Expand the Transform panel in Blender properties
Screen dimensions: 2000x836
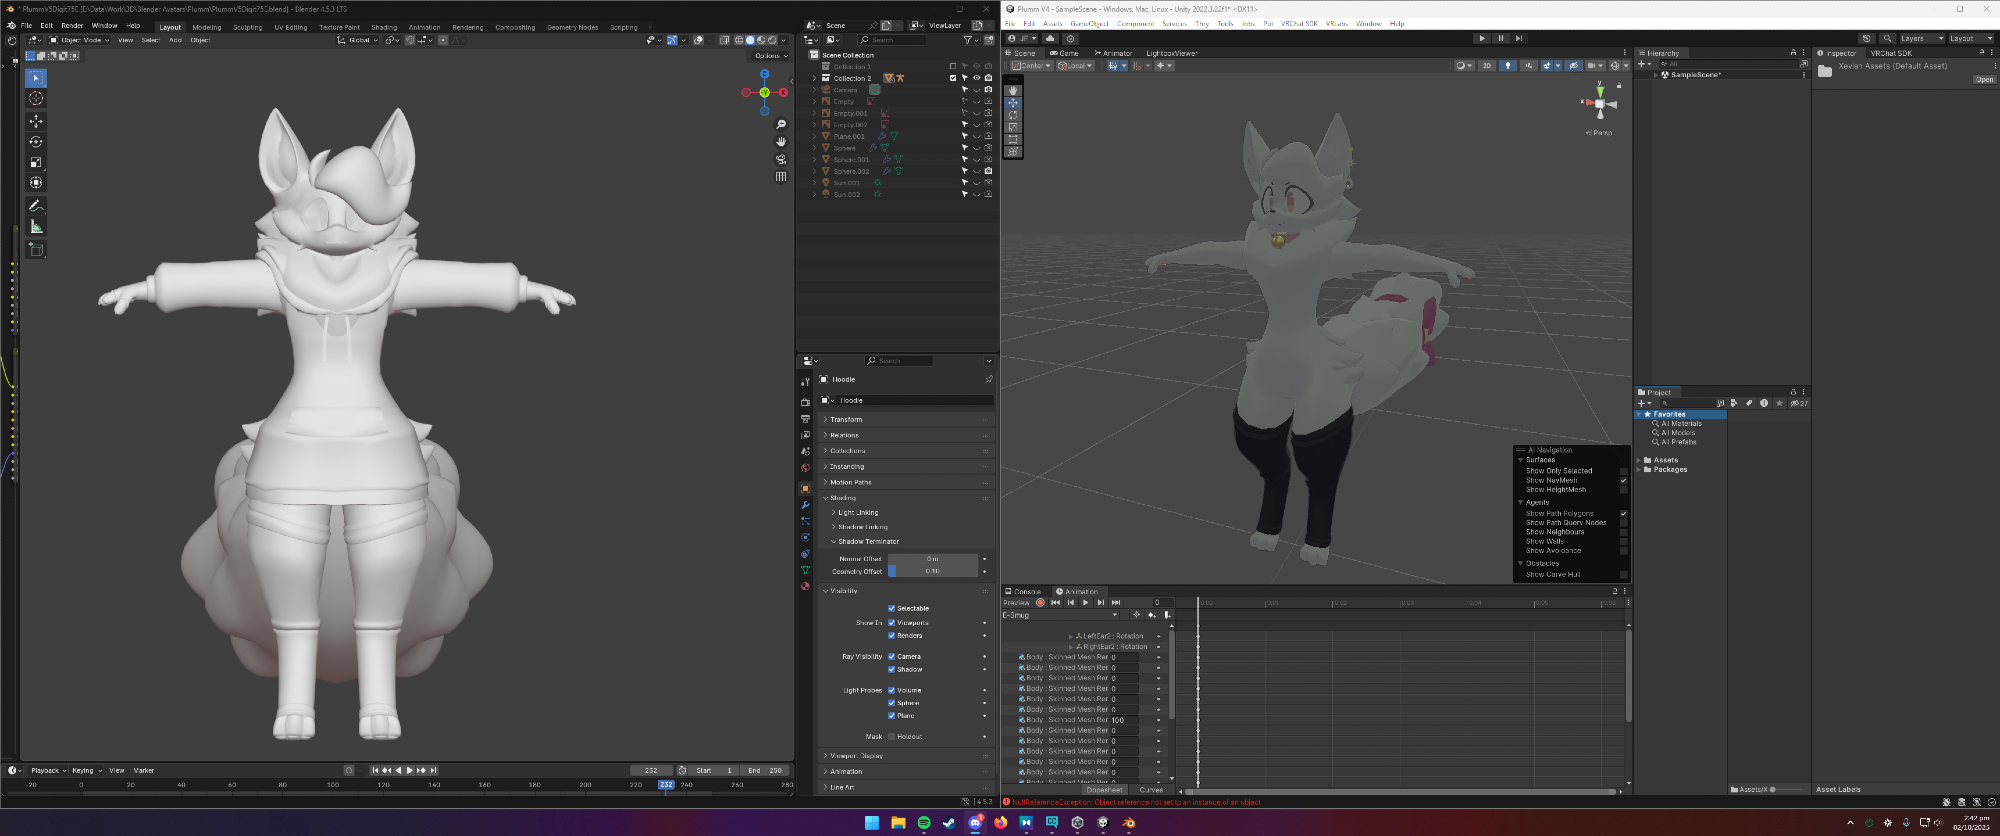tap(846, 420)
